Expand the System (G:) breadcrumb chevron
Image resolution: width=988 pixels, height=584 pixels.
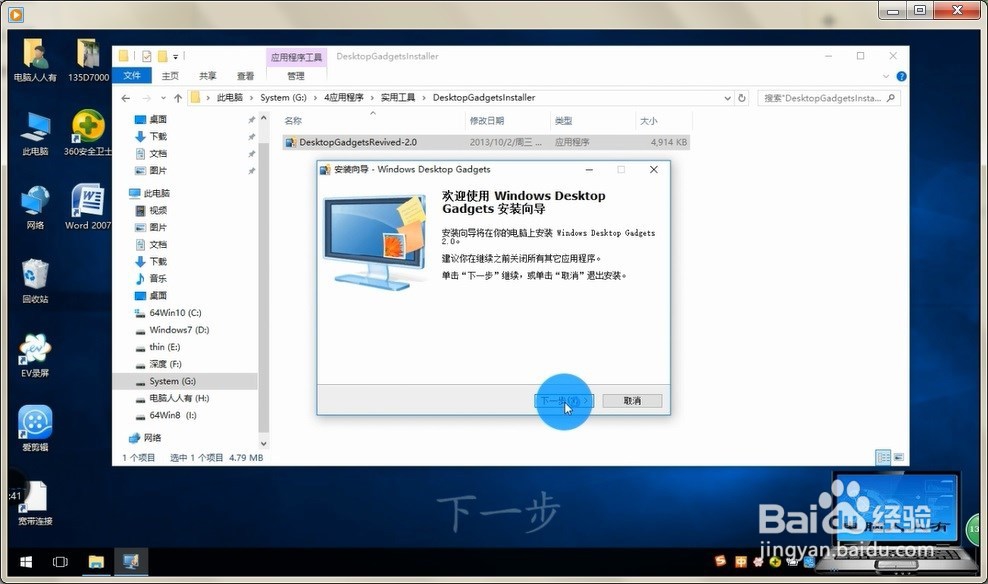pos(314,98)
